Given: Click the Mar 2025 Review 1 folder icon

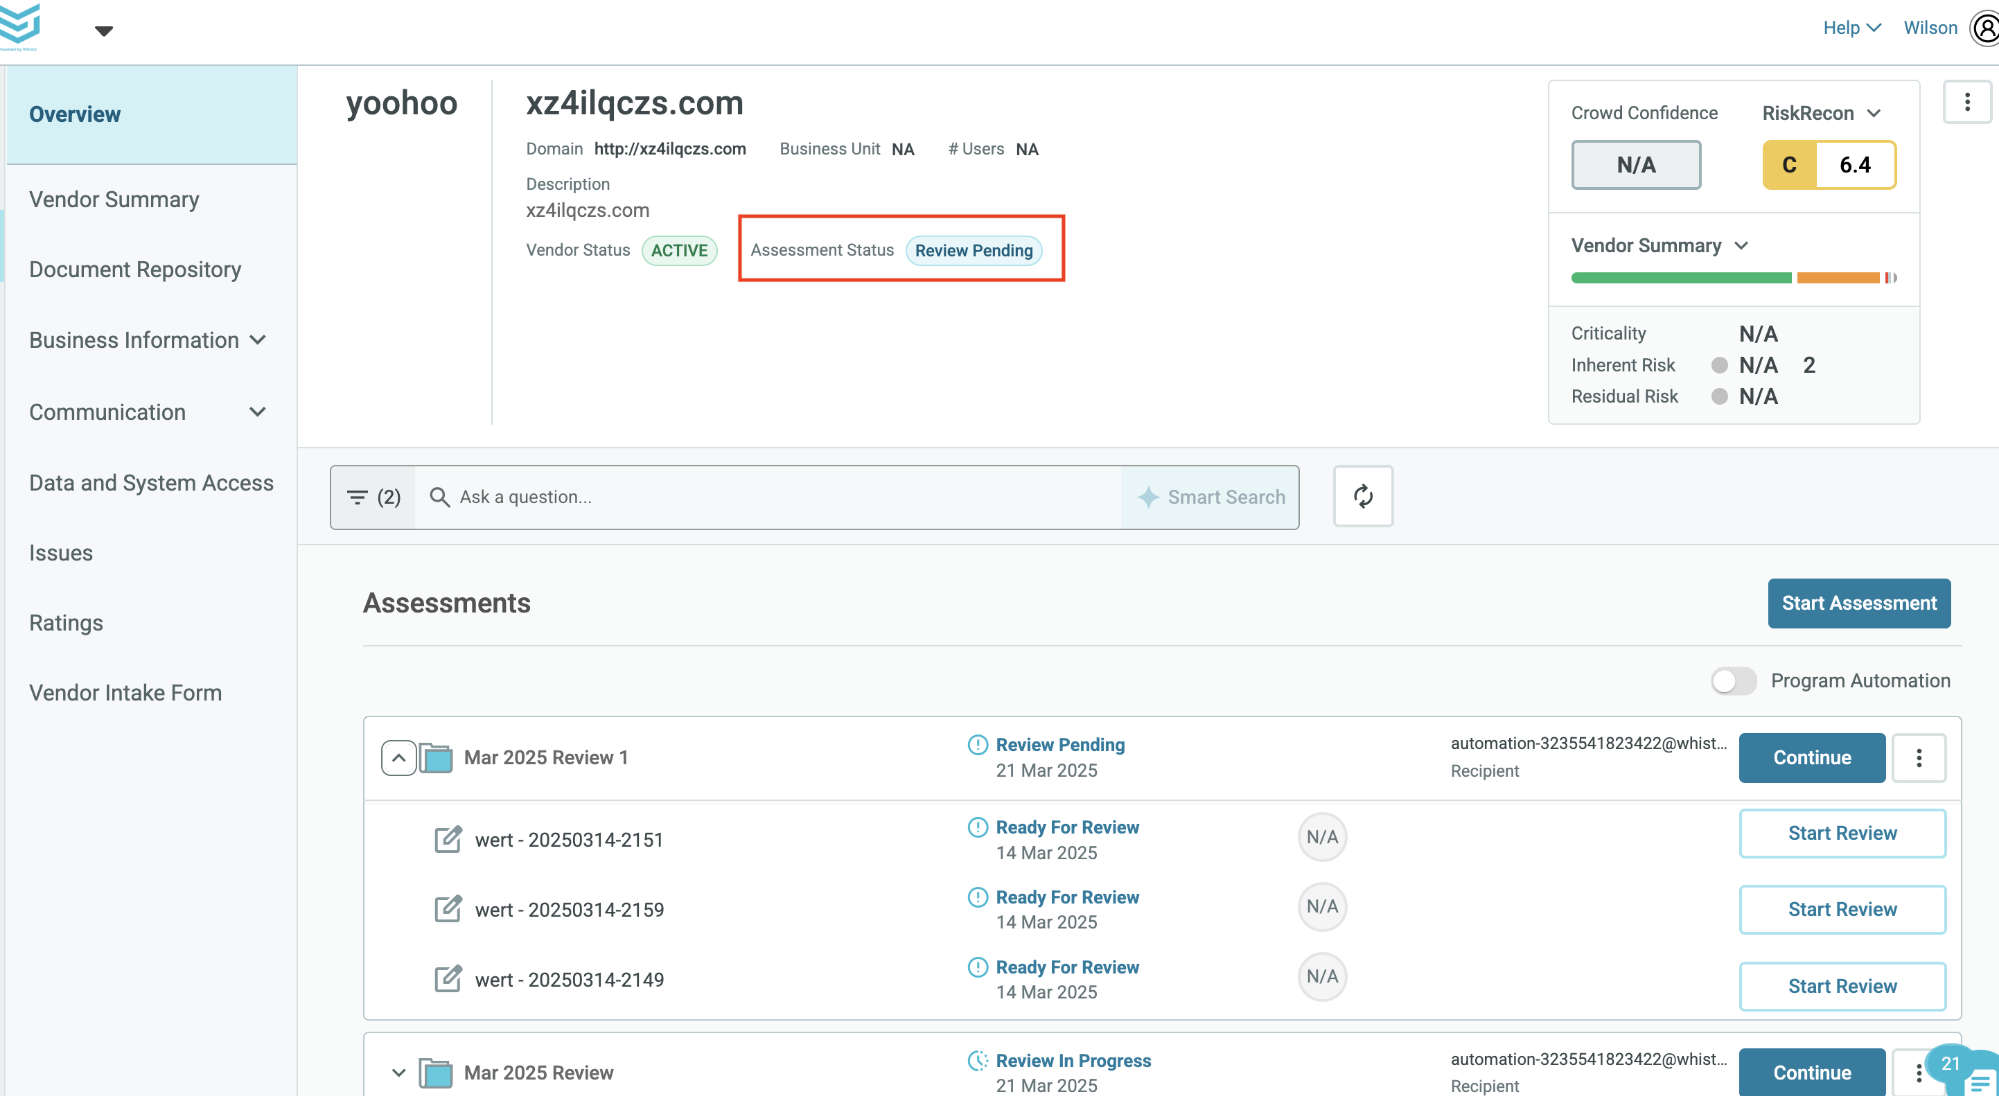Looking at the screenshot, I should (436, 758).
